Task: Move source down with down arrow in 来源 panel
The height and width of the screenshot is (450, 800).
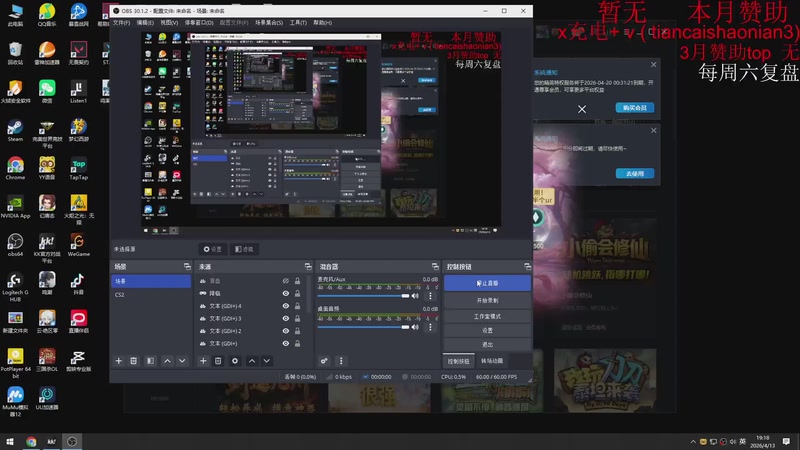Action: click(266, 361)
